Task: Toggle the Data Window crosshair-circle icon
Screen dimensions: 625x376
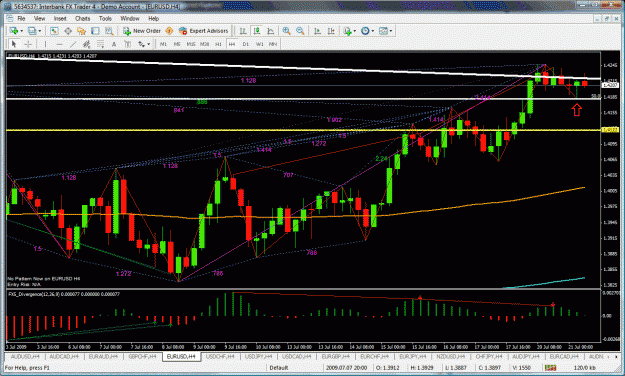Action: coord(68,31)
